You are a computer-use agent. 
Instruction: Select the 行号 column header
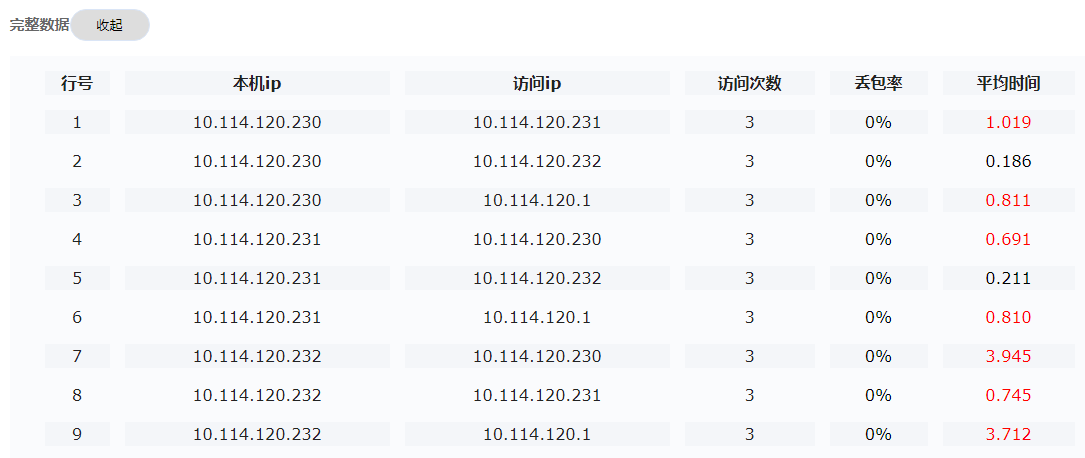(77, 84)
